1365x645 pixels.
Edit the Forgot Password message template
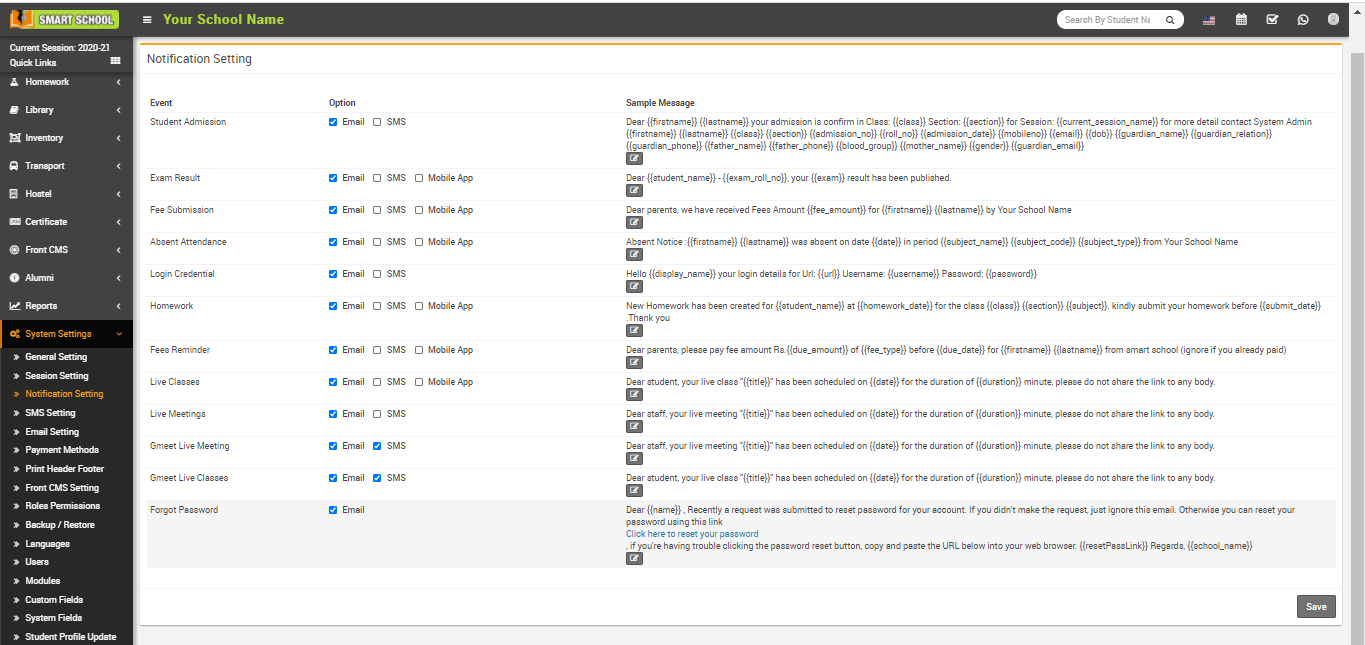(634, 558)
